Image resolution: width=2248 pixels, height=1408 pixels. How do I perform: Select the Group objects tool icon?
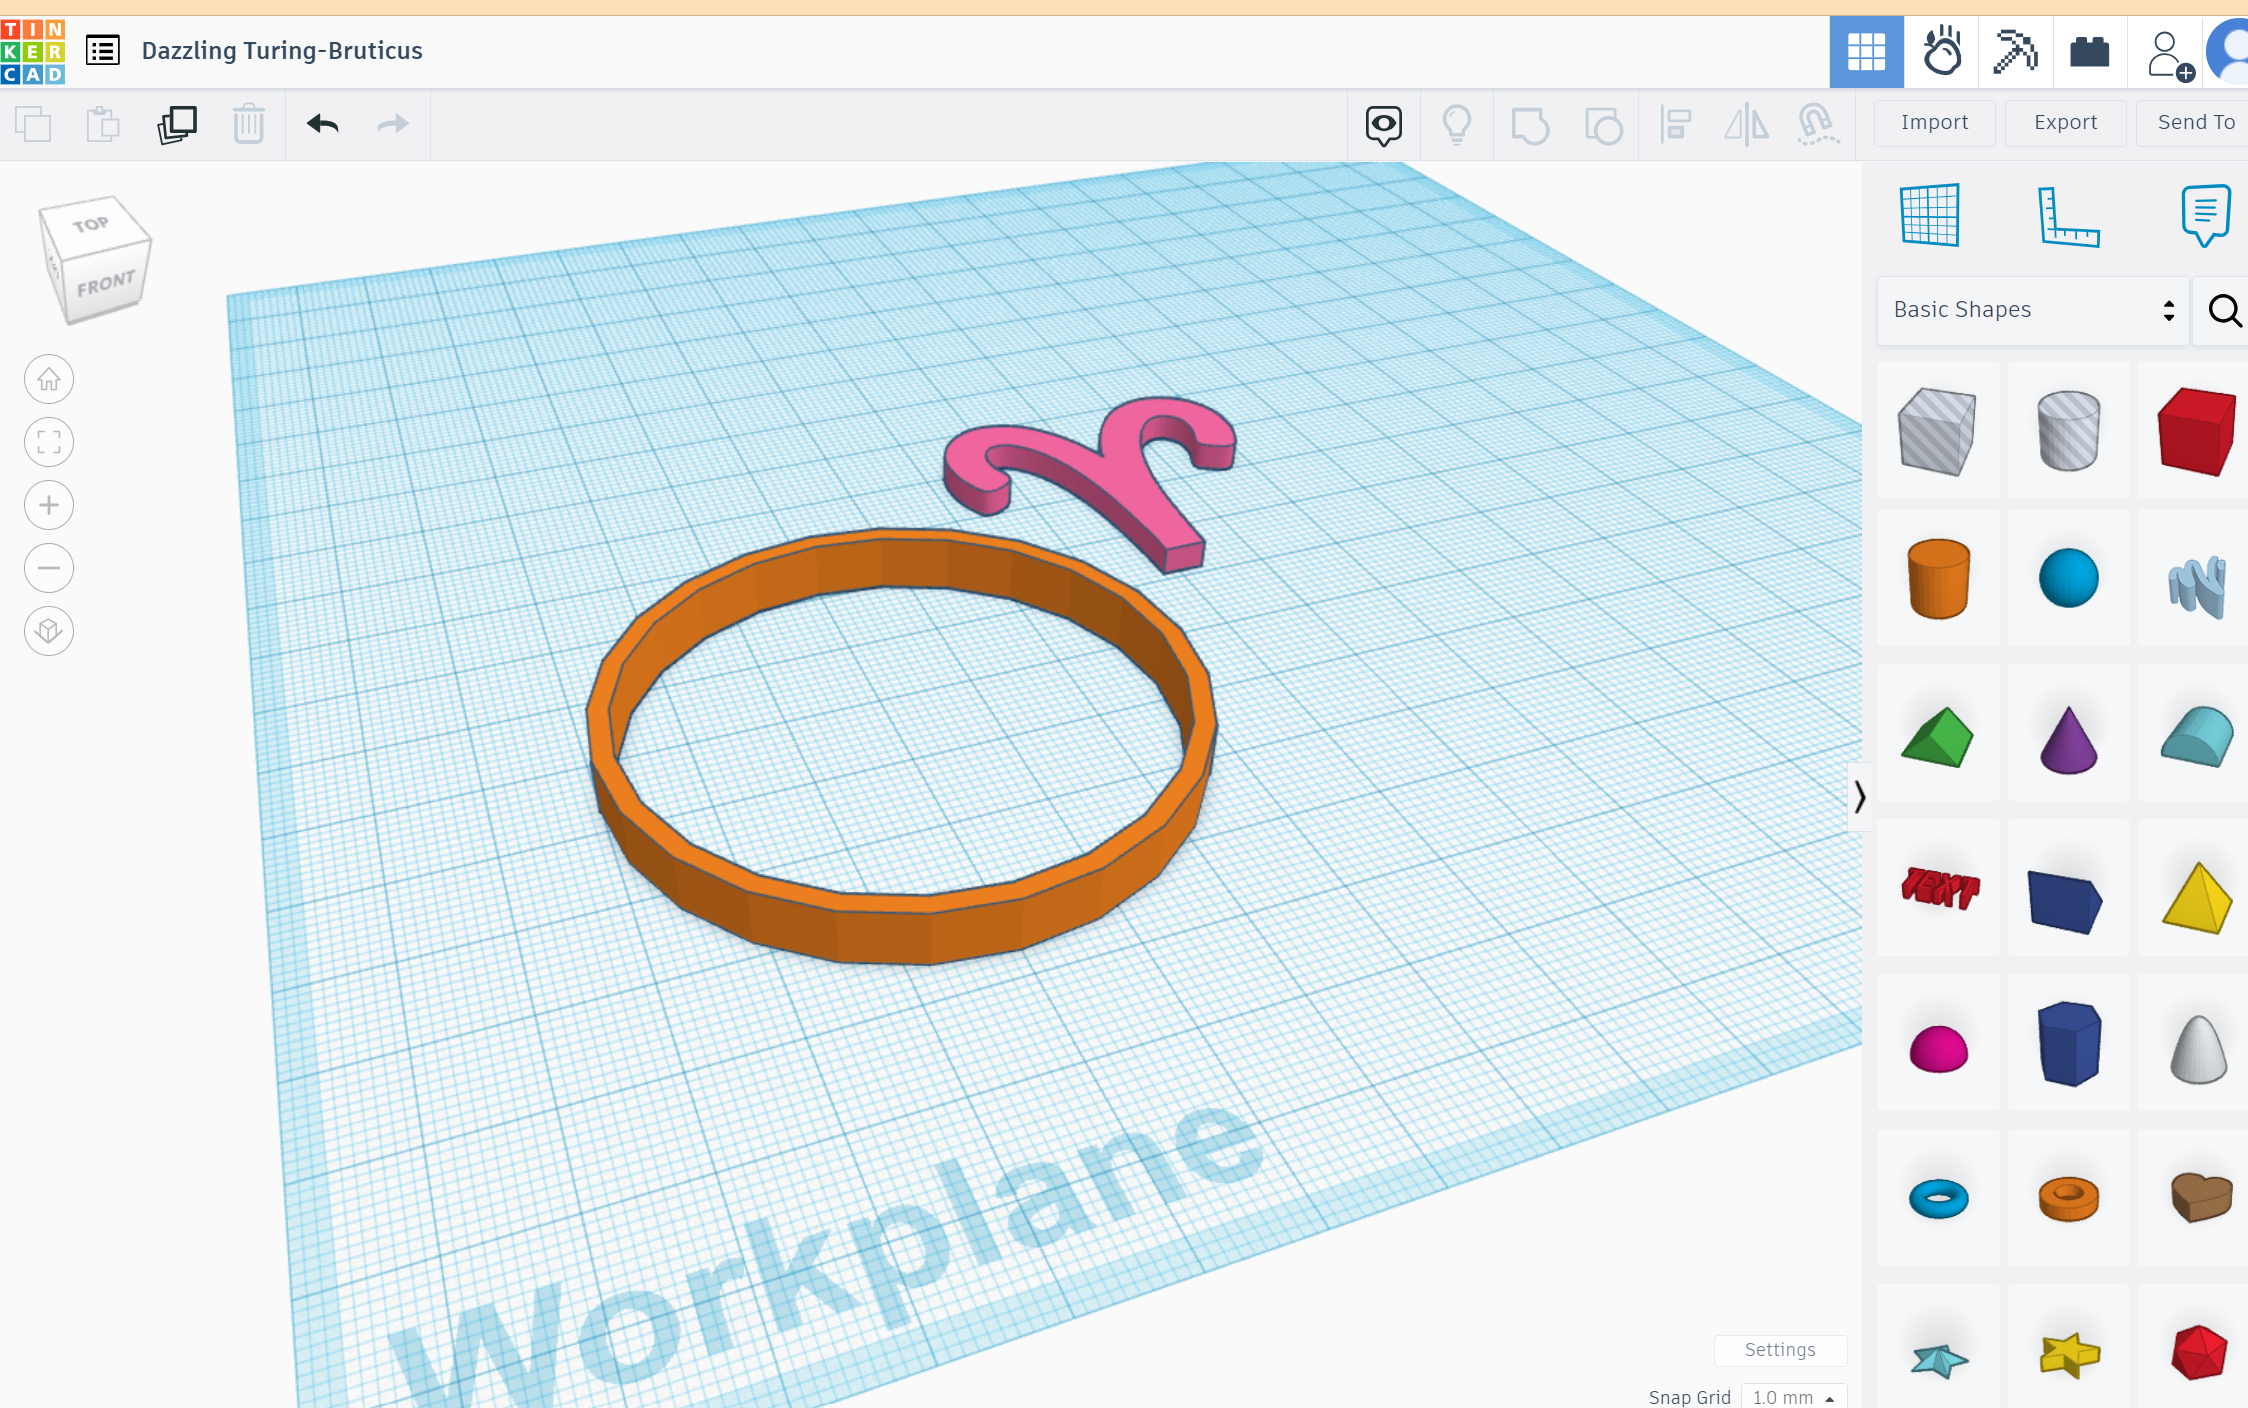point(1531,123)
